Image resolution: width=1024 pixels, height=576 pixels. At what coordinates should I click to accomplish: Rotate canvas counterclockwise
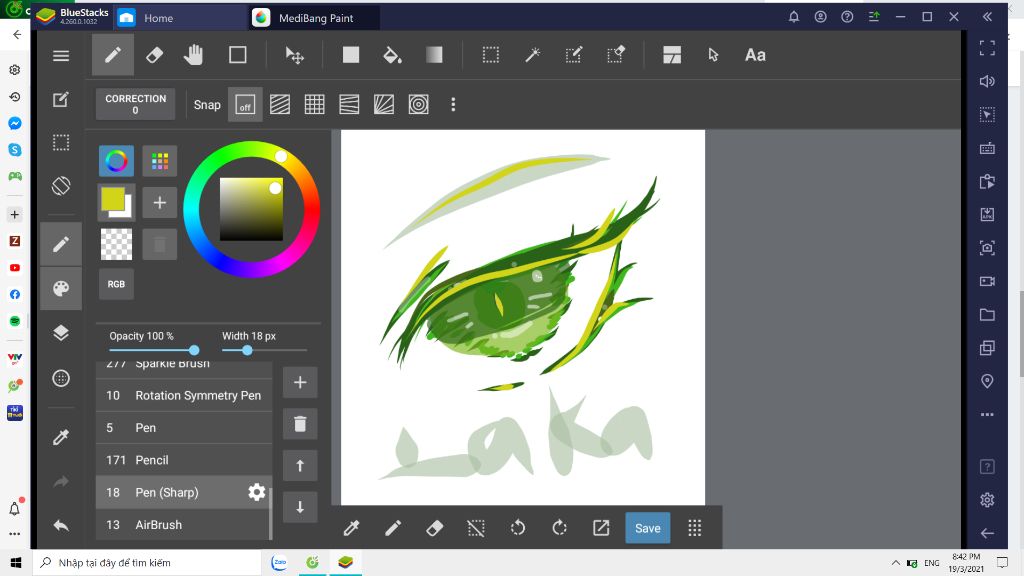(x=518, y=528)
